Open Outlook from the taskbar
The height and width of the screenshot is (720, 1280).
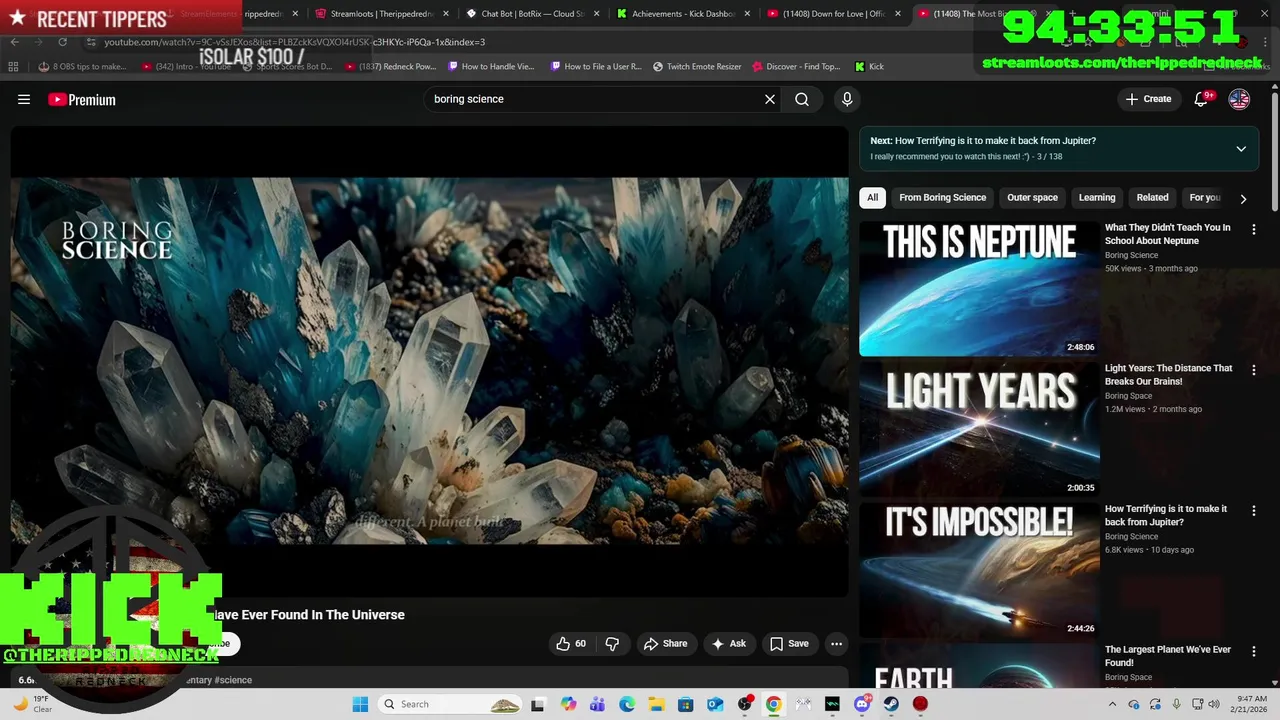click(715, 704)
